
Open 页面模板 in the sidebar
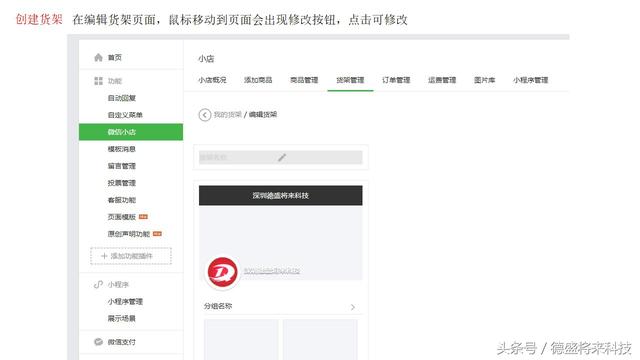tap(122, 217)
